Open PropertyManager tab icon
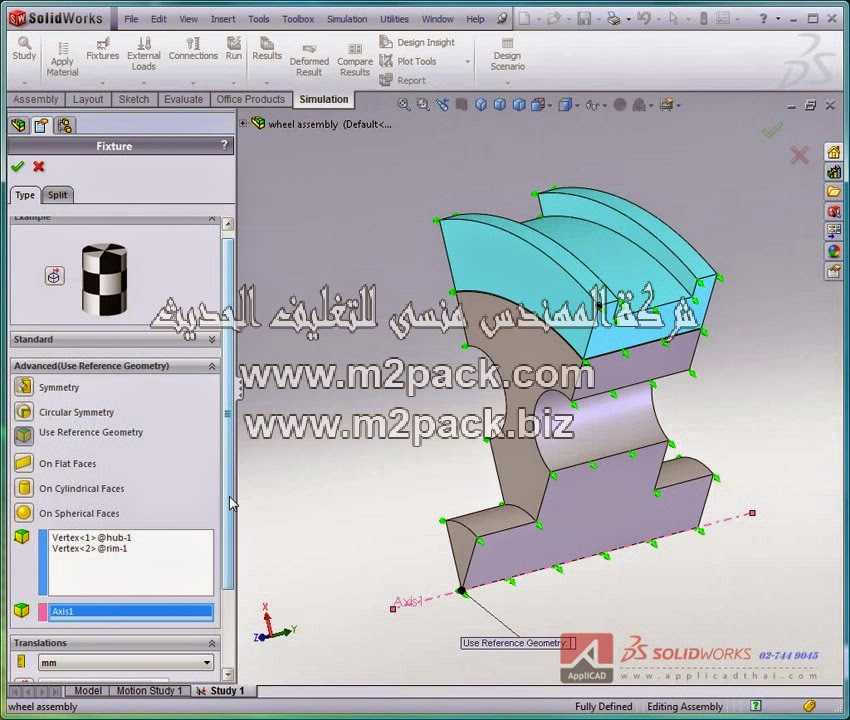The height and width of the screenshot is (720, 850). [41, 125]
